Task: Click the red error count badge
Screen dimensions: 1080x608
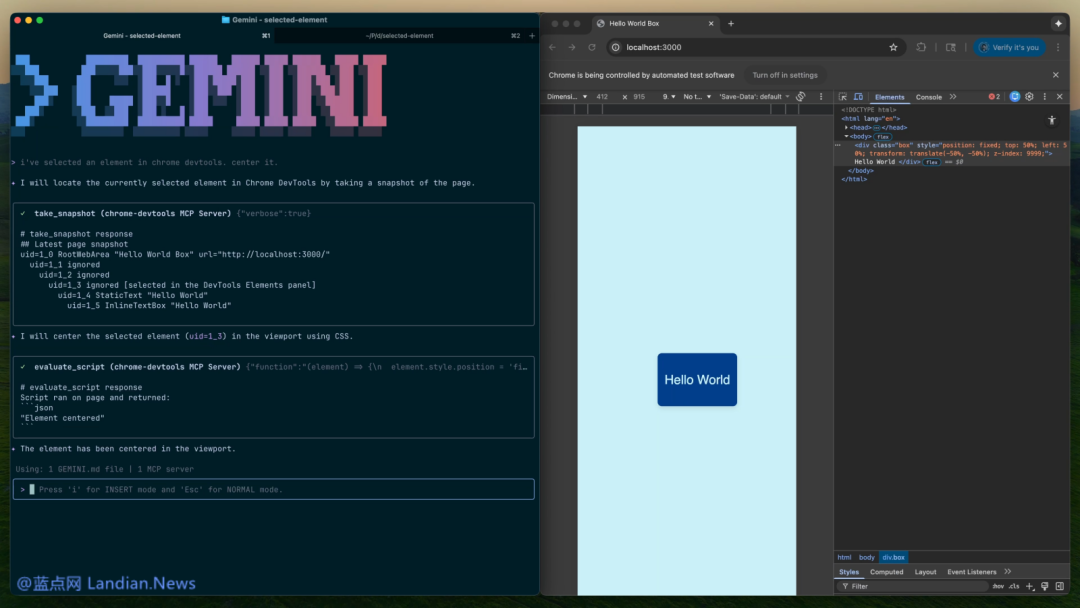Action: pyautogui.click(x=994, y=97)
